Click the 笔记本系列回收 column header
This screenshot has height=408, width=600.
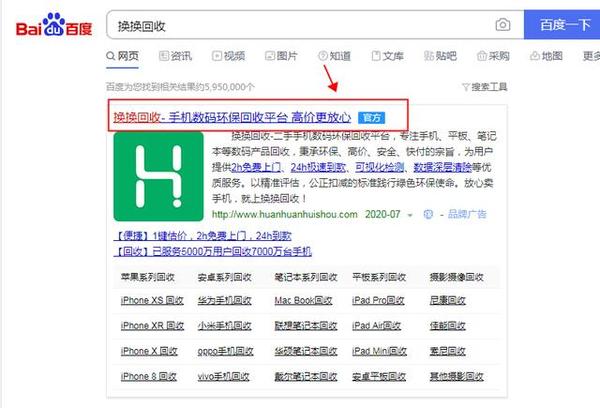(x=306, y=277)
